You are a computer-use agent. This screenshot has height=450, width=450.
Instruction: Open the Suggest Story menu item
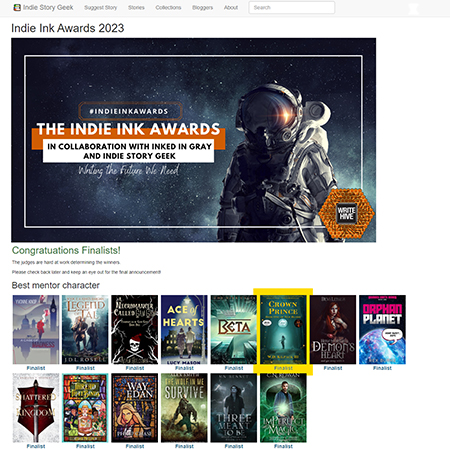(x=101, y=7)
